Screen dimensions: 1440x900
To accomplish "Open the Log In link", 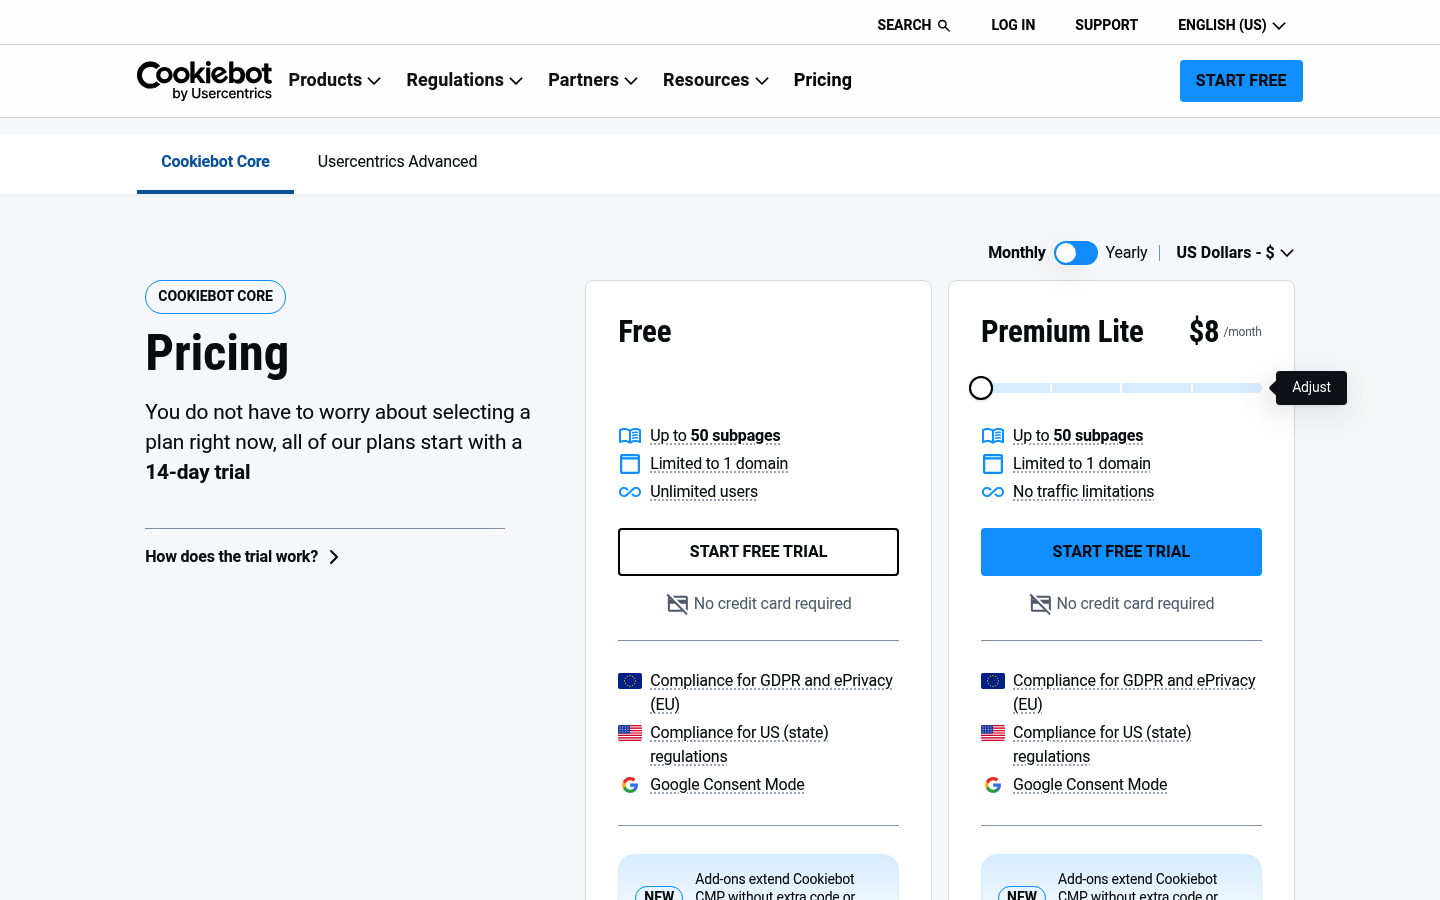I will (x=1013, y=25).
